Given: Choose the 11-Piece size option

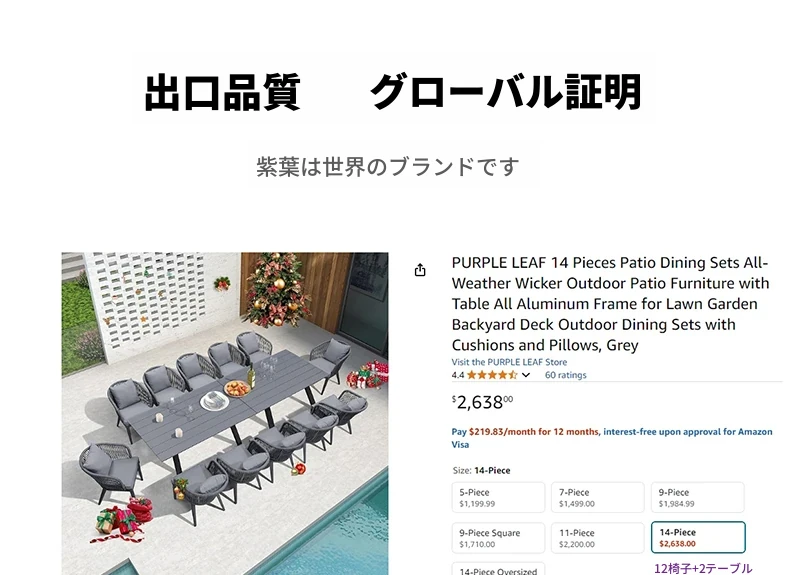Looking at the screenshot, I should click(598, 538).
